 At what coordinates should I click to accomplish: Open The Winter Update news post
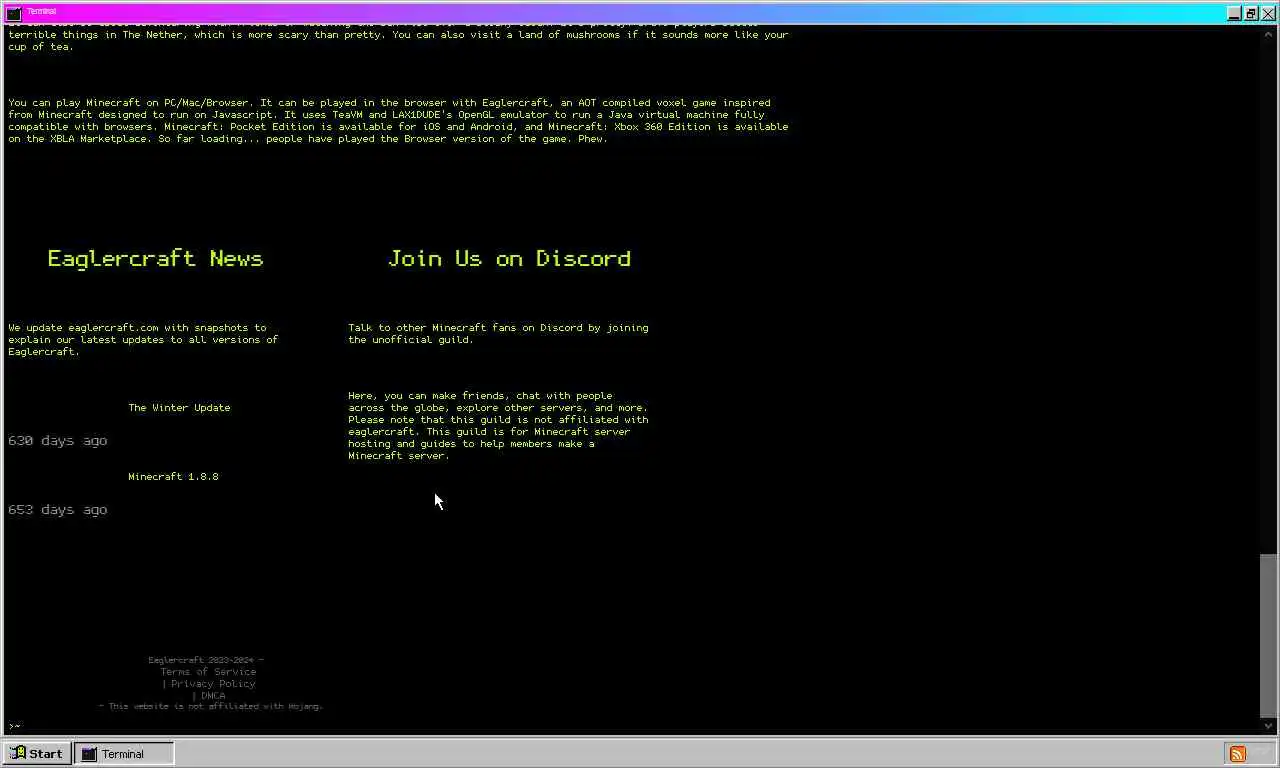click(x=179, y=408)
